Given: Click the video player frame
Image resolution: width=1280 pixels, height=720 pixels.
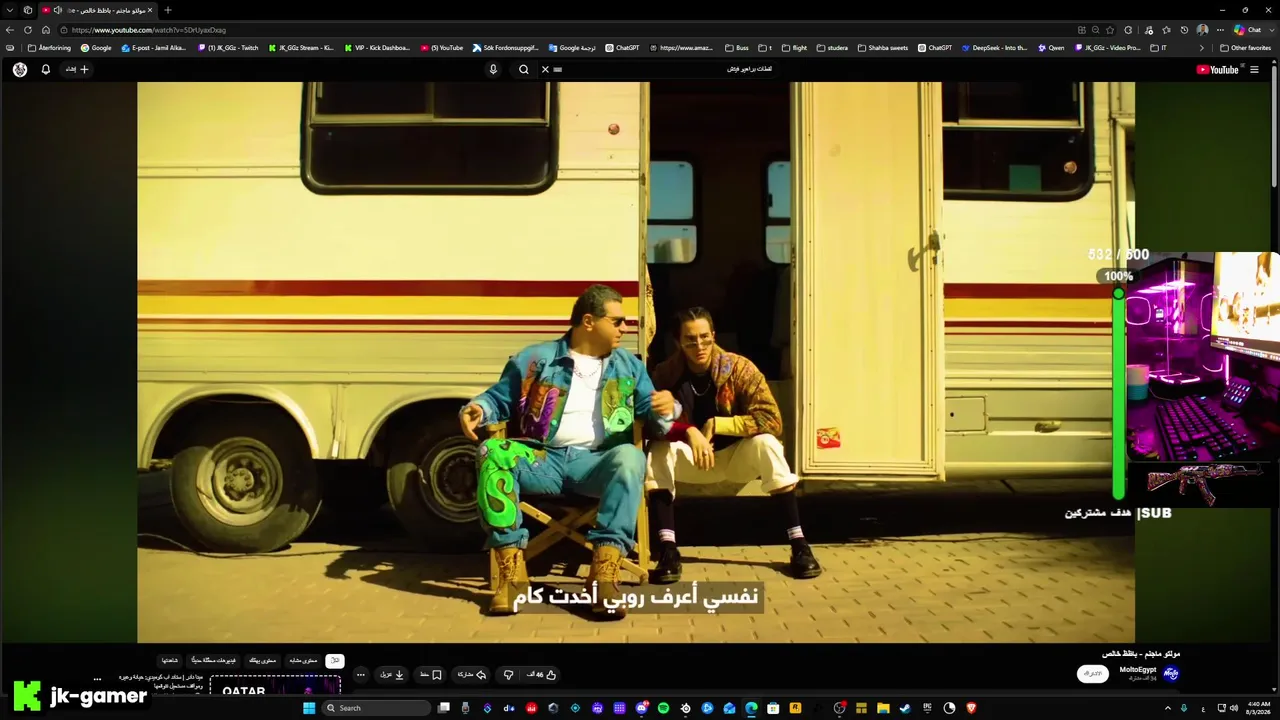Looking at the screenshot, I should coord(636,362).
